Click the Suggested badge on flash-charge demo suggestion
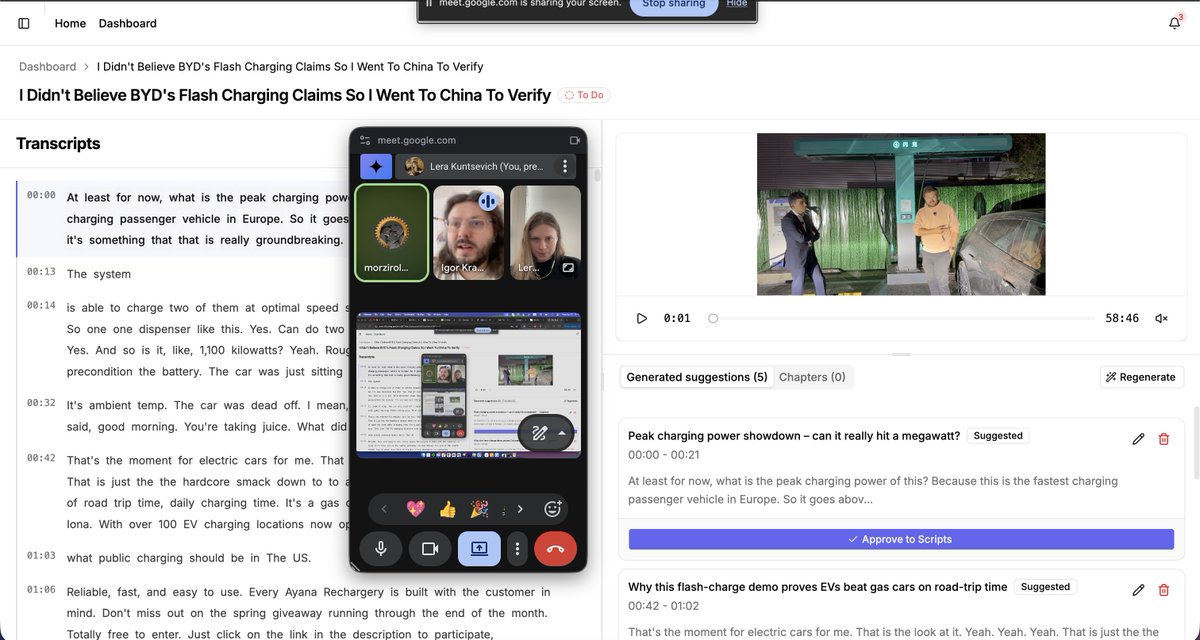The height and width of the screenshot is (640, 1200). click(1045, 587)
